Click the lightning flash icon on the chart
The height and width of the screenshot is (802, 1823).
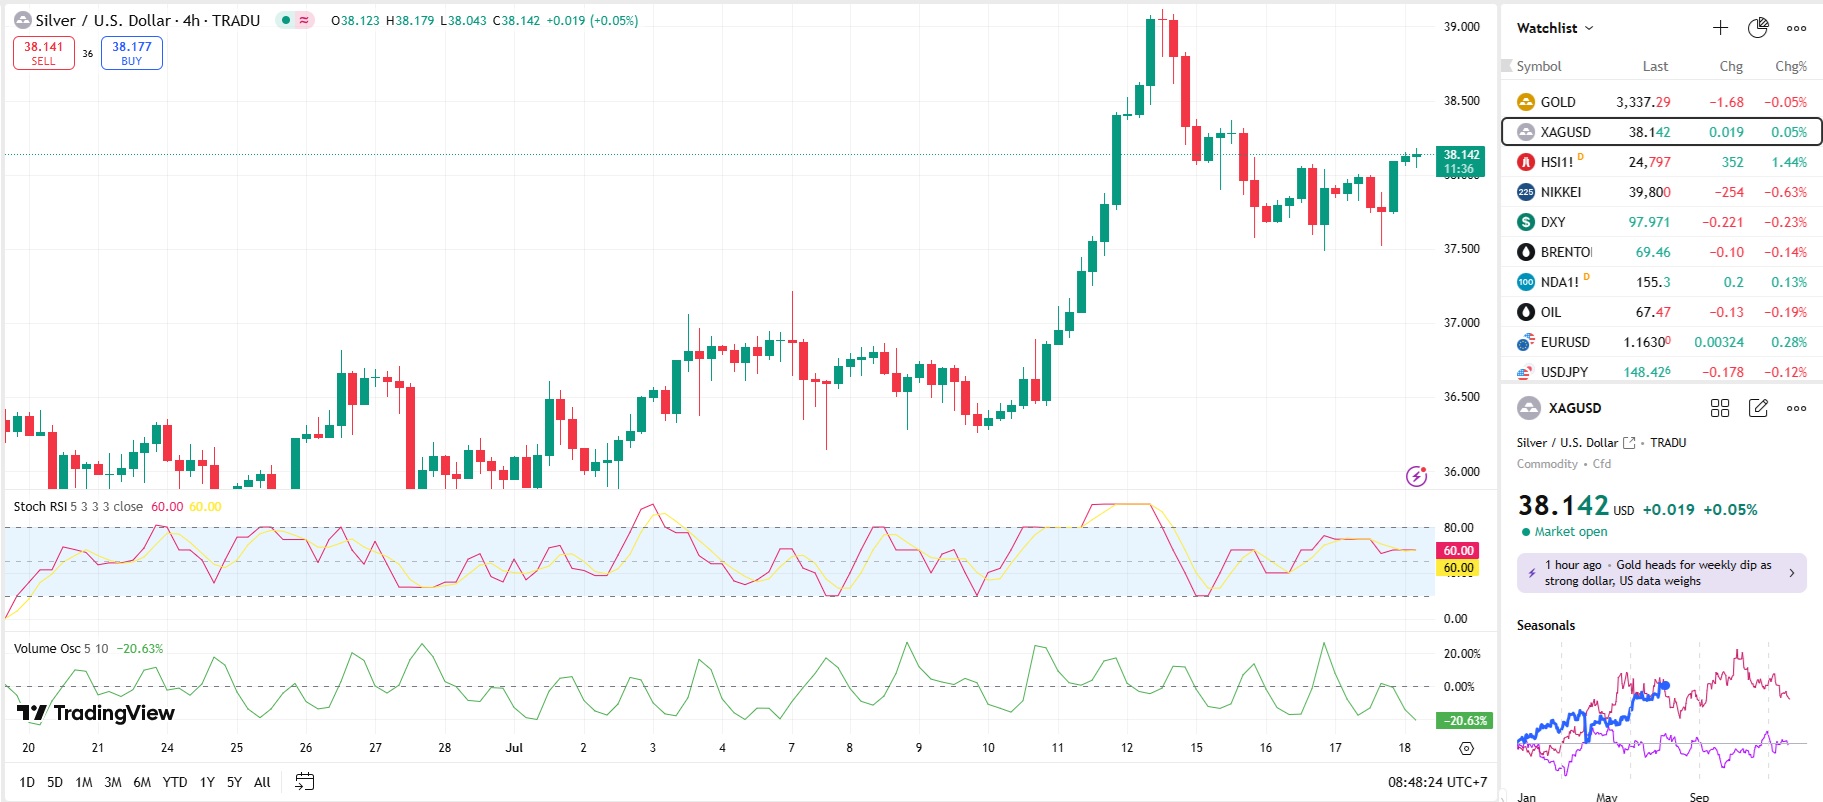(1416, 476)
